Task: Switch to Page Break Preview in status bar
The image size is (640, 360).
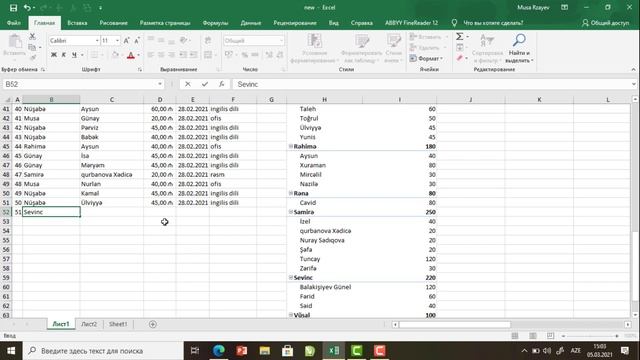Action: coord(550,336)
